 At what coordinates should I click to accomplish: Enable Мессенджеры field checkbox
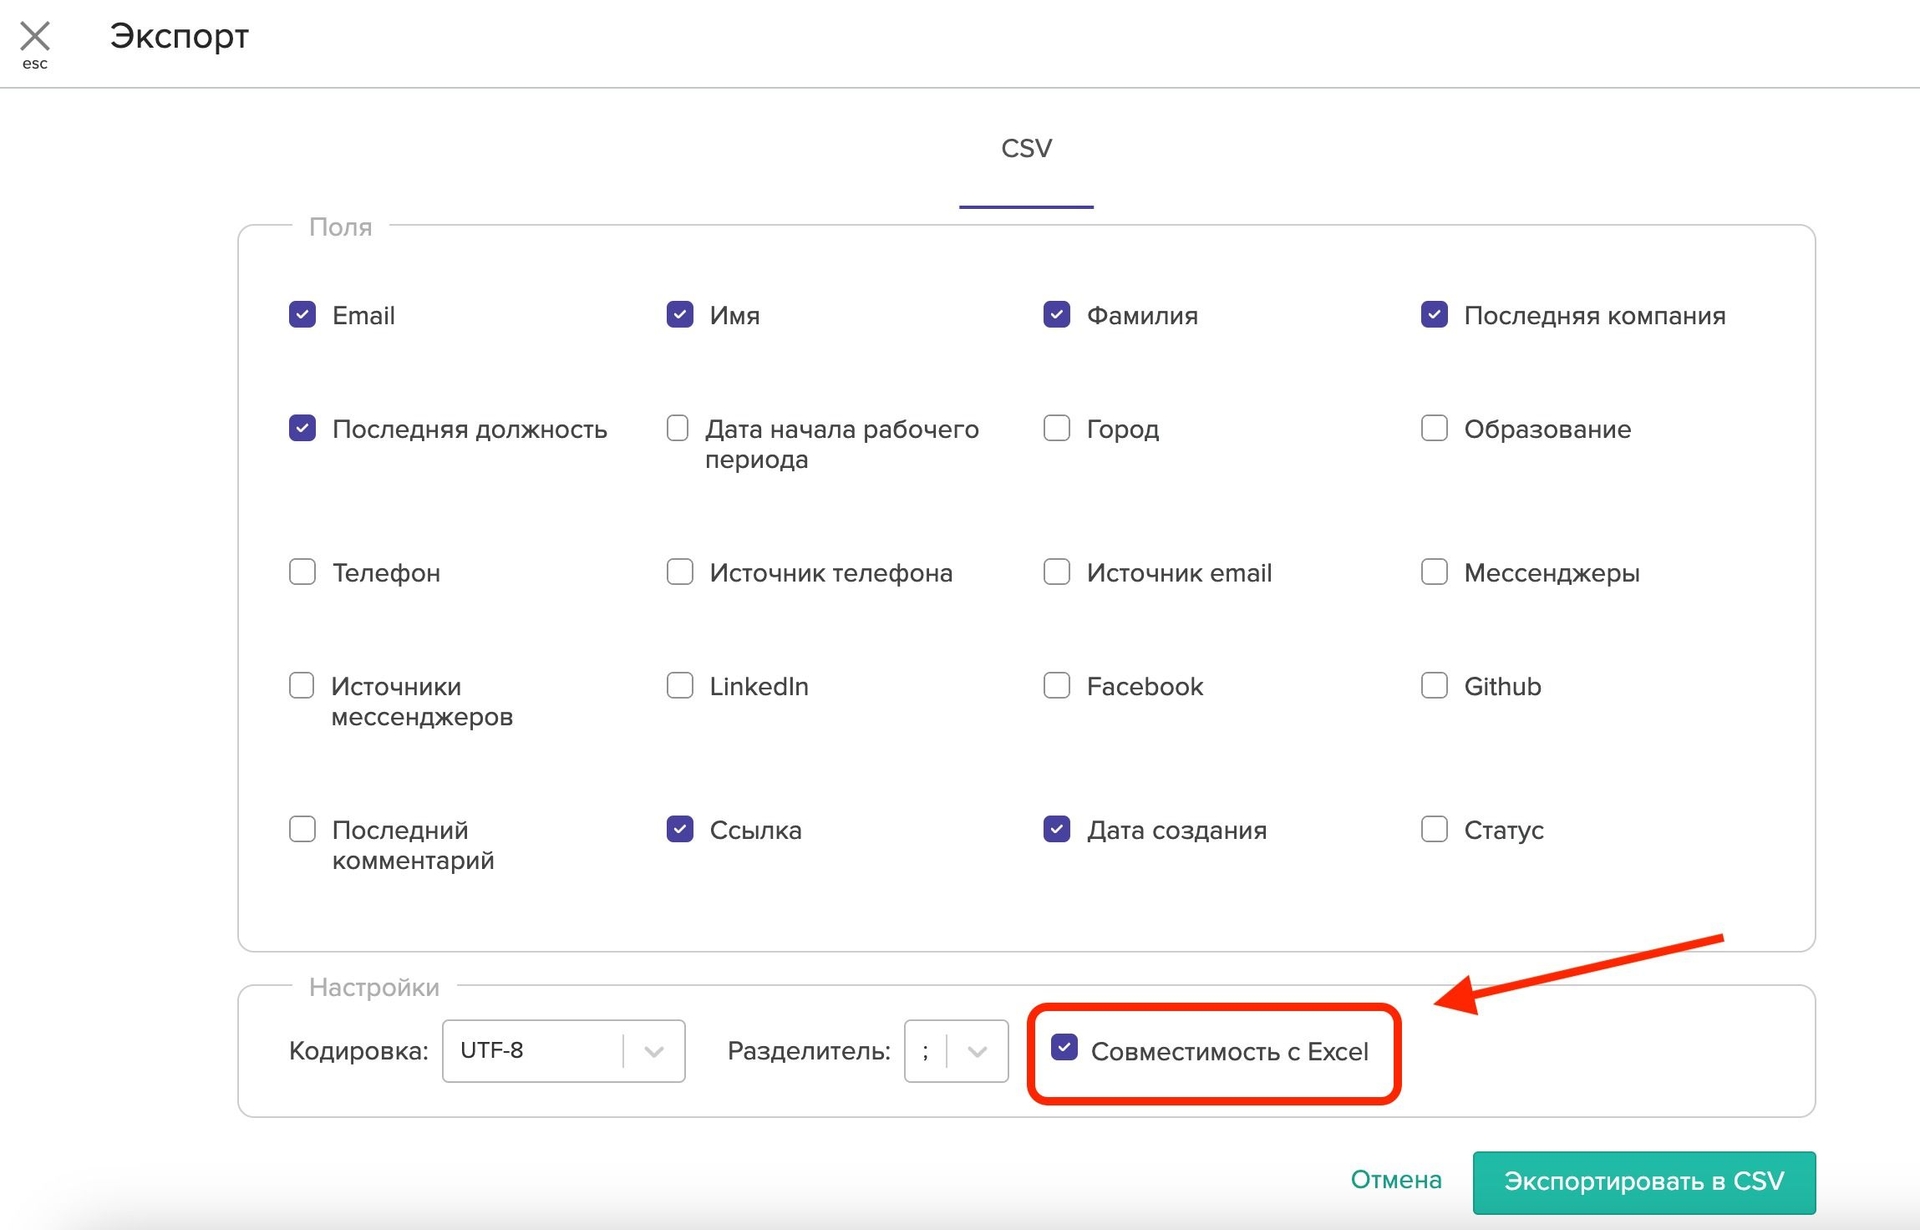[1434, 572]
